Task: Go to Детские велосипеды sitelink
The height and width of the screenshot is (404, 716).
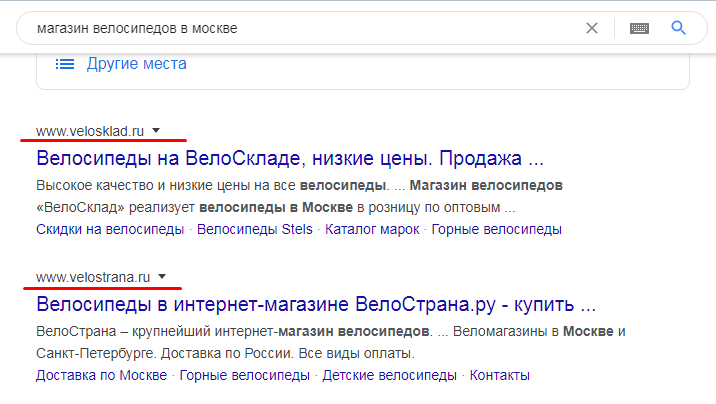Action: click(x=391, y=375)
